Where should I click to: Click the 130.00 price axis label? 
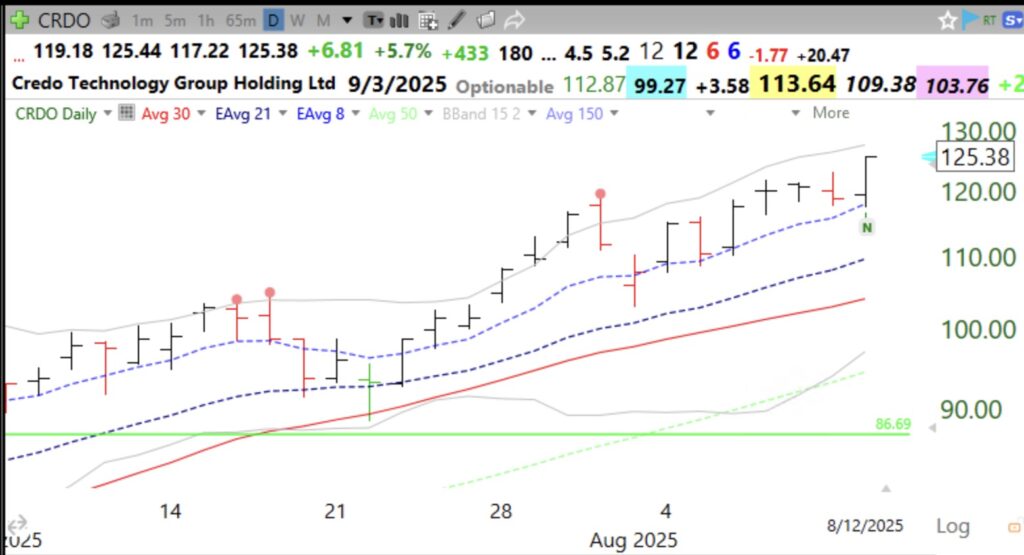coord(978,131)
